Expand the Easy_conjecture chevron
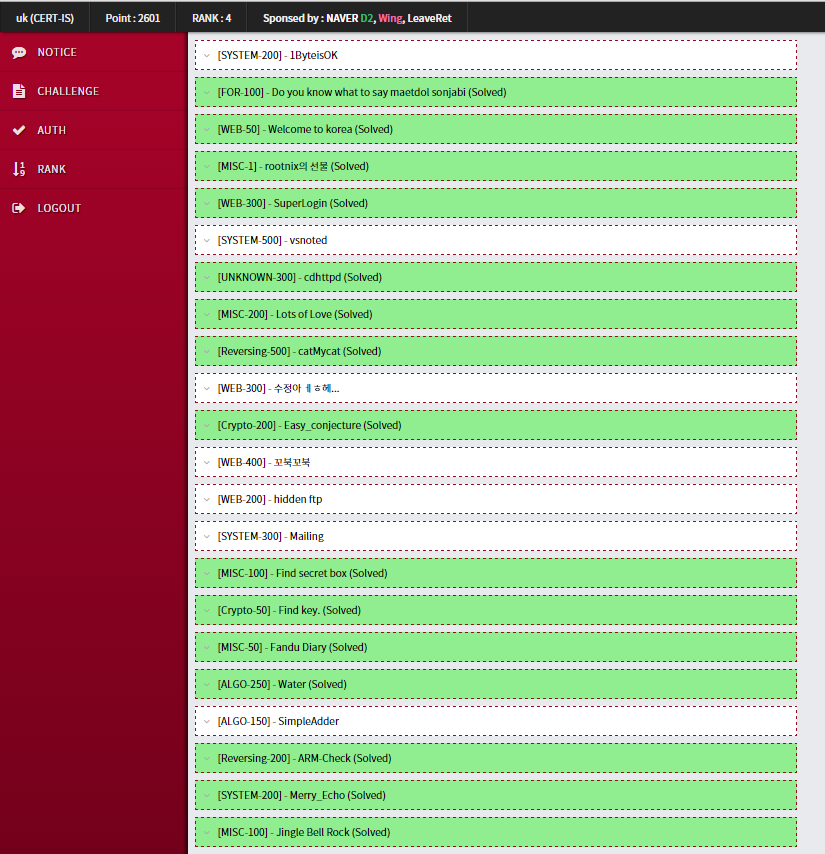 (207, 426)
